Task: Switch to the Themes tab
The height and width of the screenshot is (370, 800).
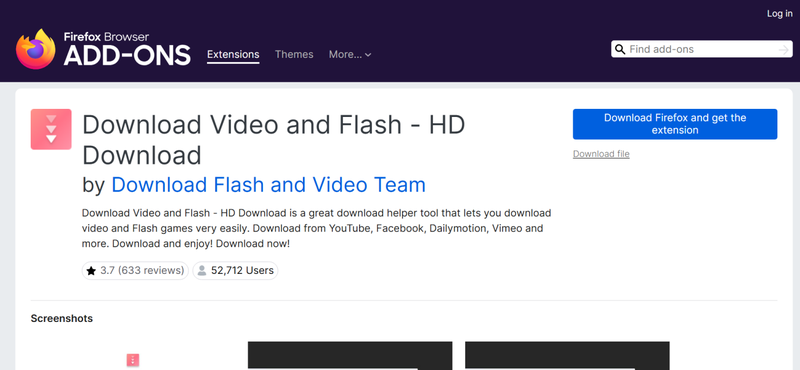Action: click(294, 55)
